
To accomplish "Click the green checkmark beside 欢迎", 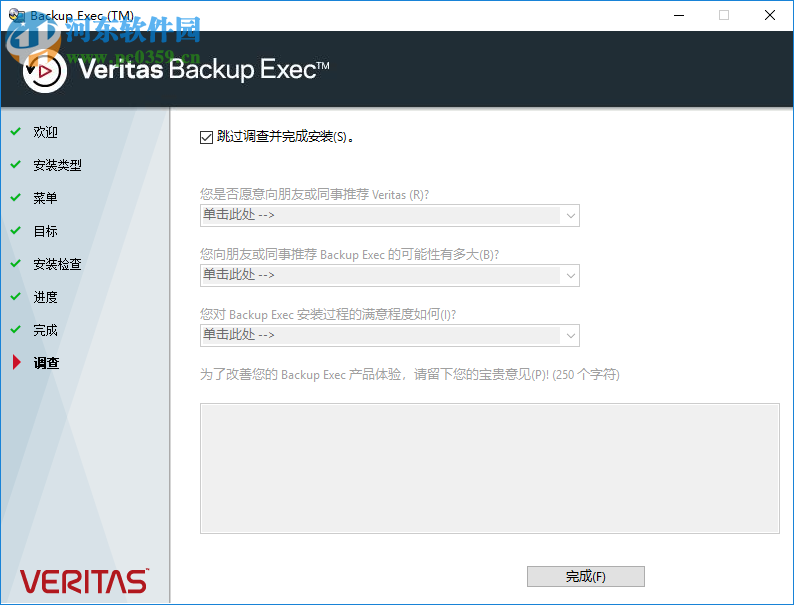I will 16,131.
